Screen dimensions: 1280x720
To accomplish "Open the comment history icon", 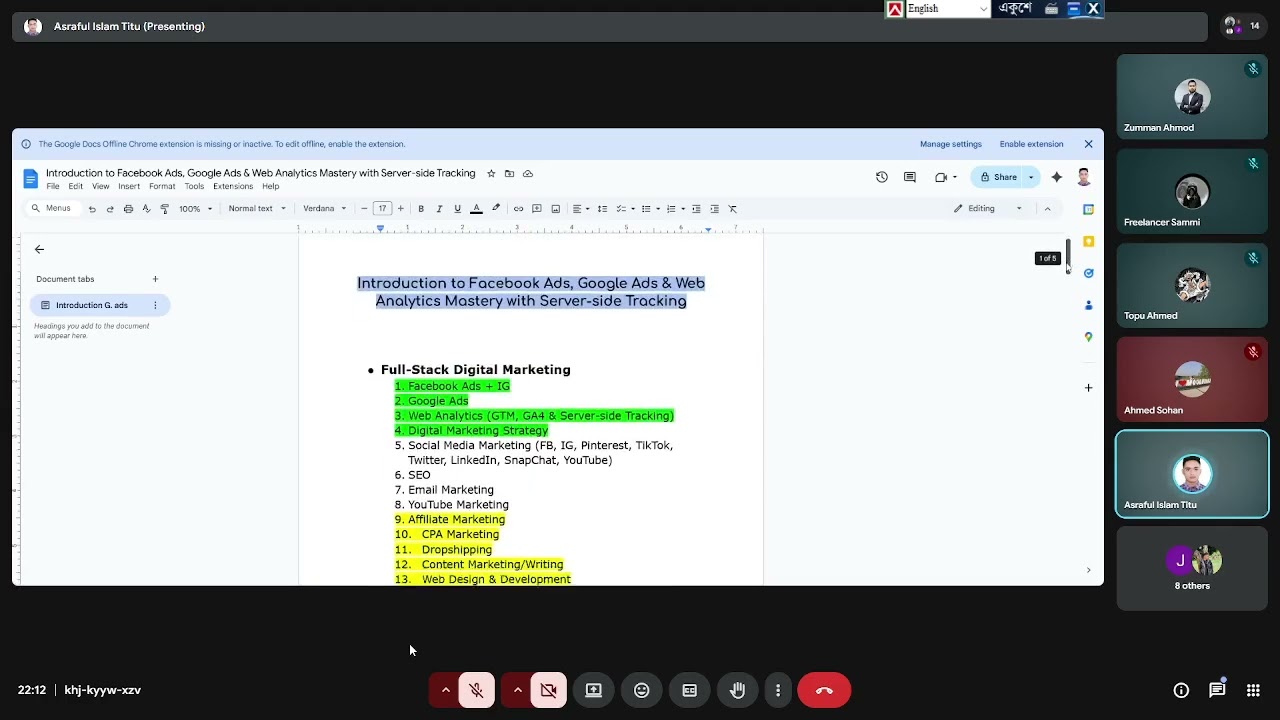I will point(910,177).
